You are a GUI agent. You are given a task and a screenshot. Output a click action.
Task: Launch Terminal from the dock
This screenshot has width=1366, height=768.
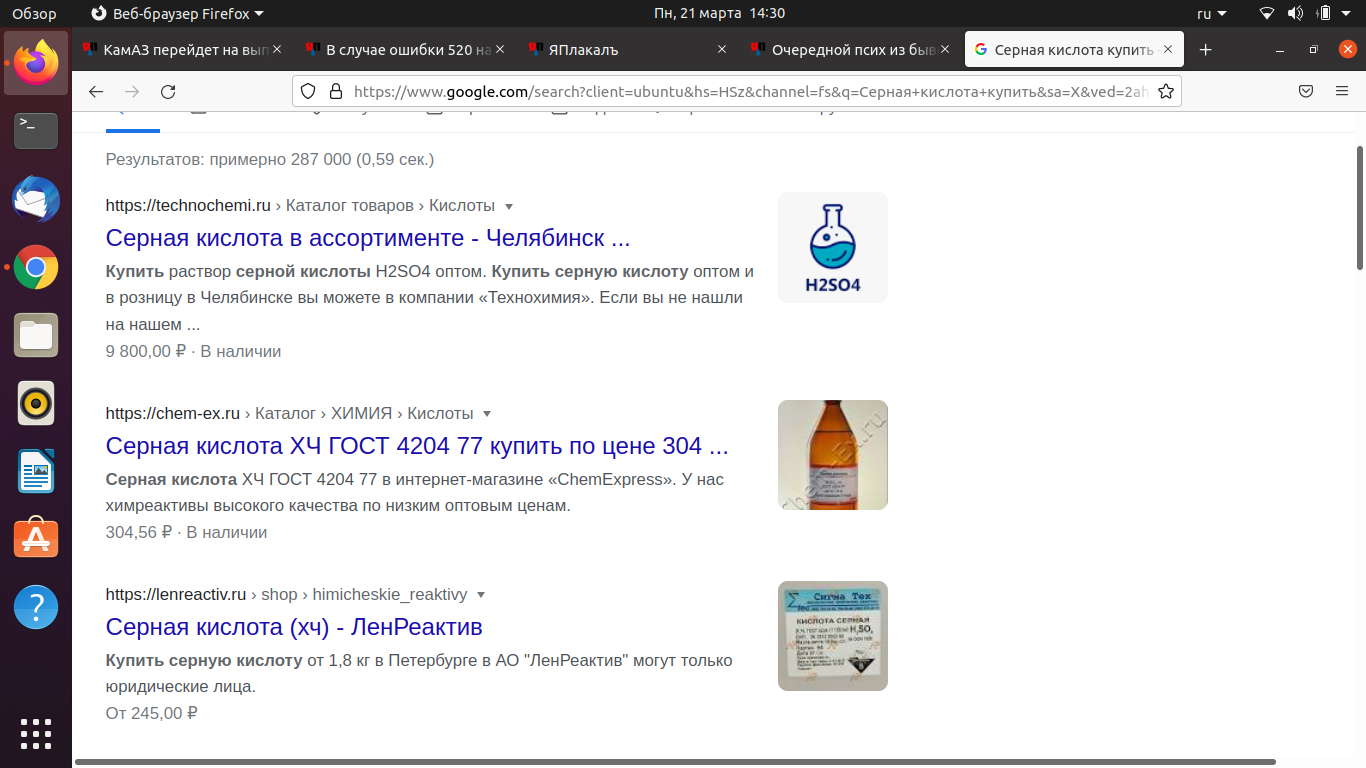point(36,130)
